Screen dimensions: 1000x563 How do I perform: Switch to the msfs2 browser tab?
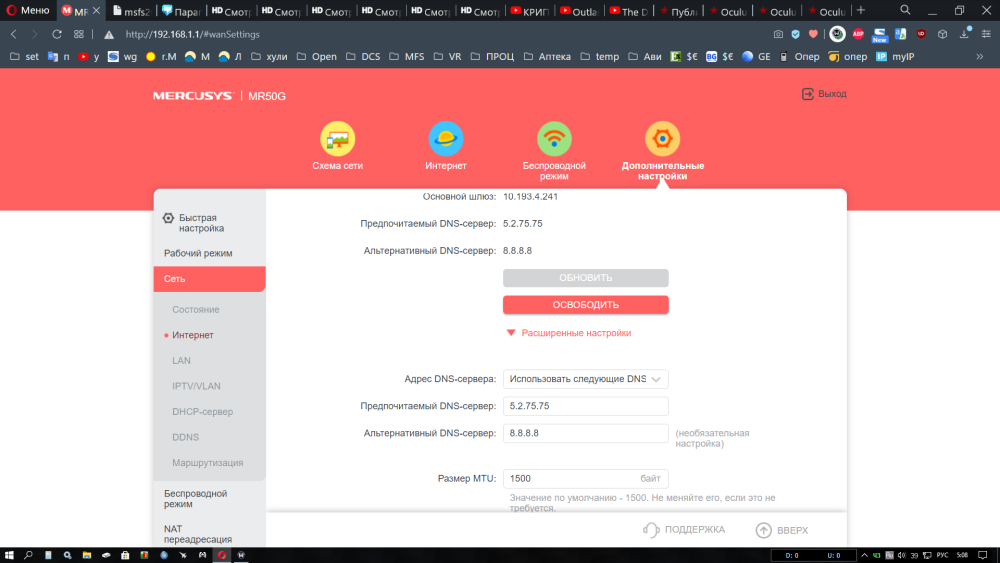[132, 11]
